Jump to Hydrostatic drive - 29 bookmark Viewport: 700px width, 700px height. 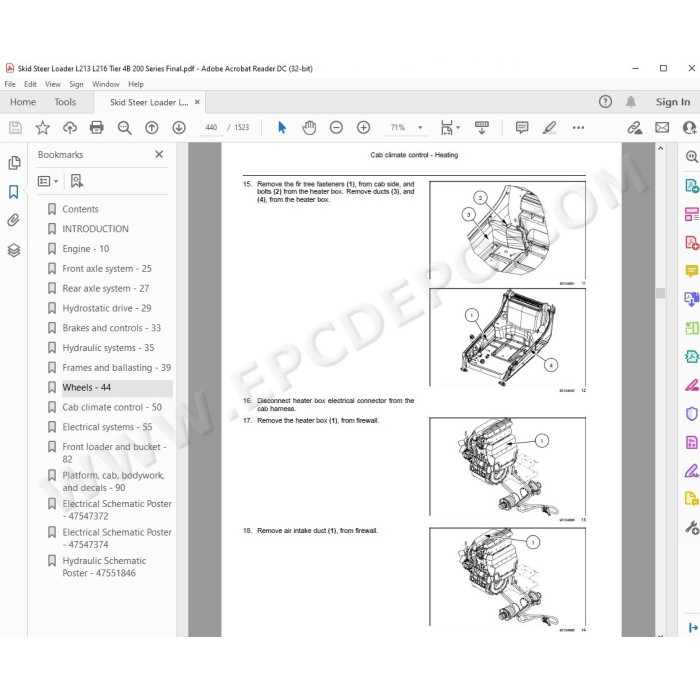coord(107,308)
